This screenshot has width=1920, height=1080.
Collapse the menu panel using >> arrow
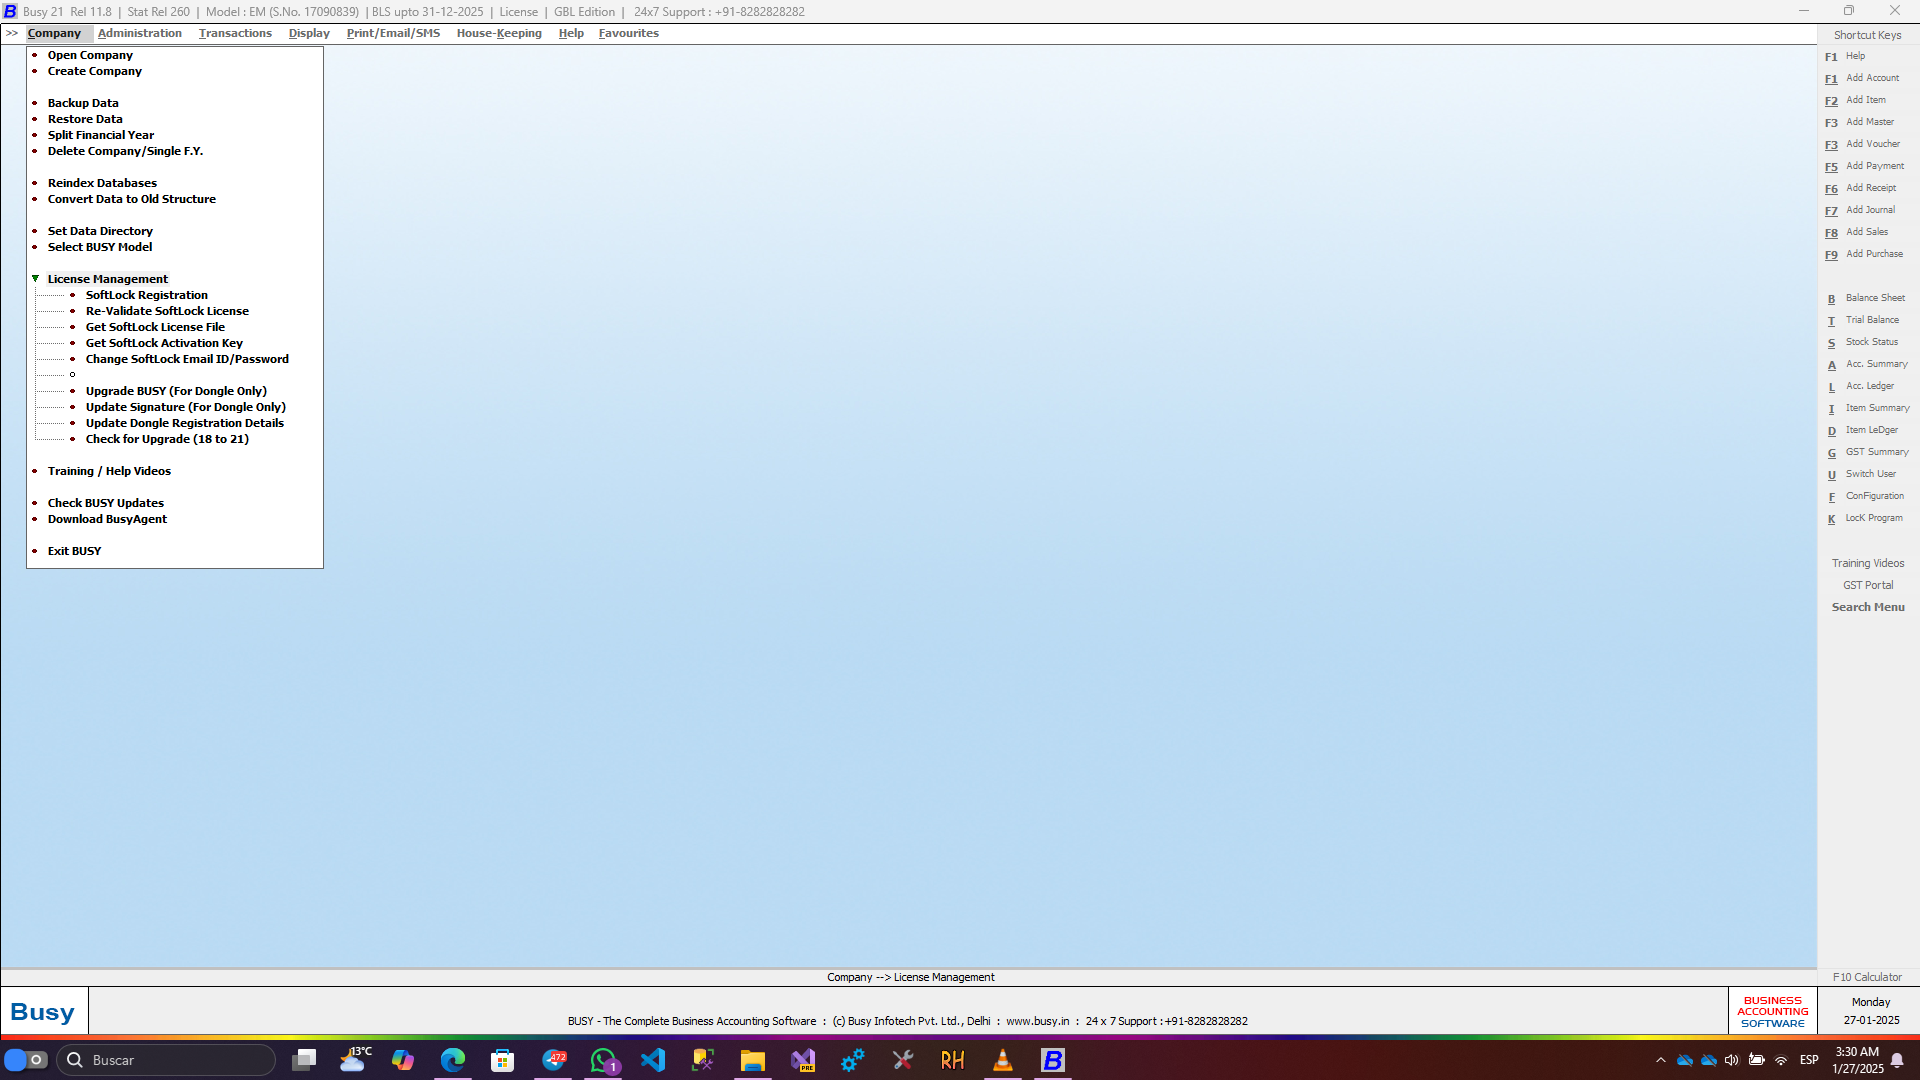12,33
